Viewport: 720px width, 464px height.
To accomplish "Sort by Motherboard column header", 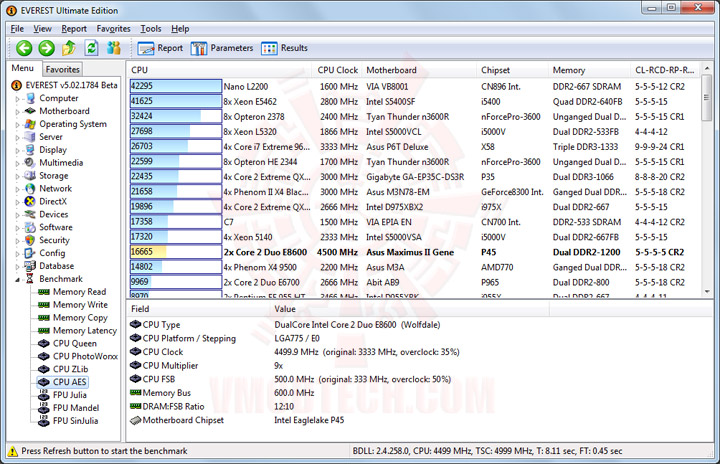I will (x=419, y=70).
